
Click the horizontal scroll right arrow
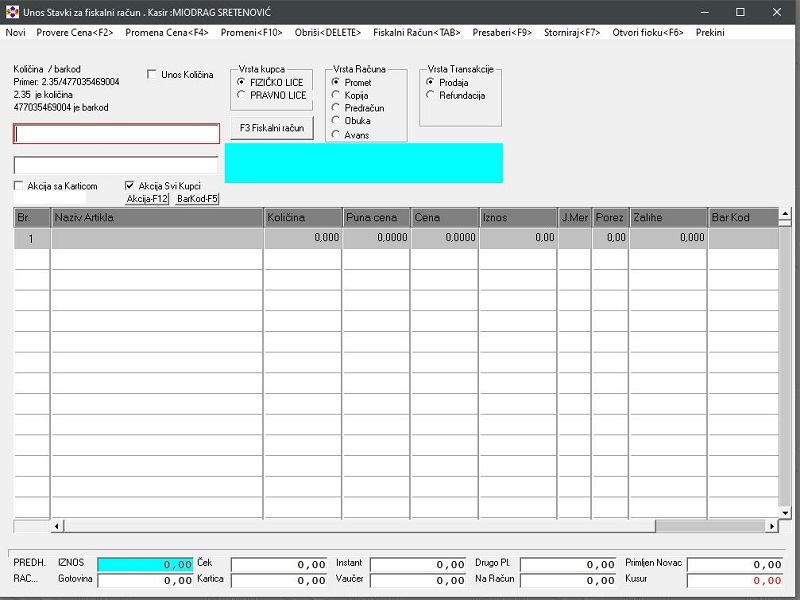pos(772,526)
